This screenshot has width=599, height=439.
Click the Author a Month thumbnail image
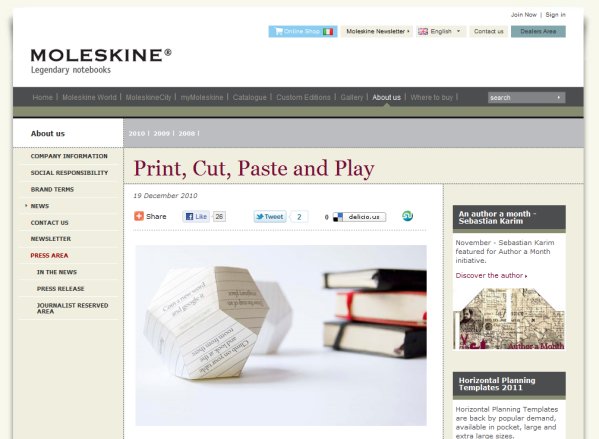pos(509,319)
